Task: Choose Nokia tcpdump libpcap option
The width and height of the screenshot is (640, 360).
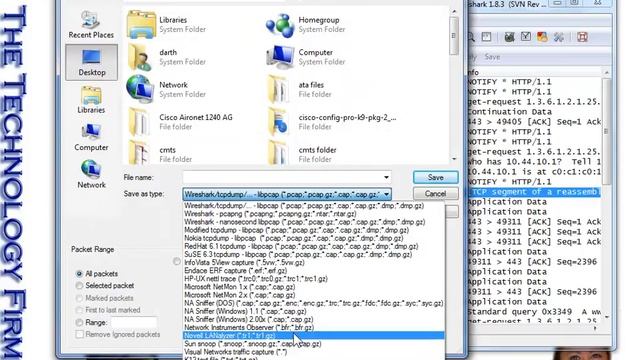Action: (313, 238)
